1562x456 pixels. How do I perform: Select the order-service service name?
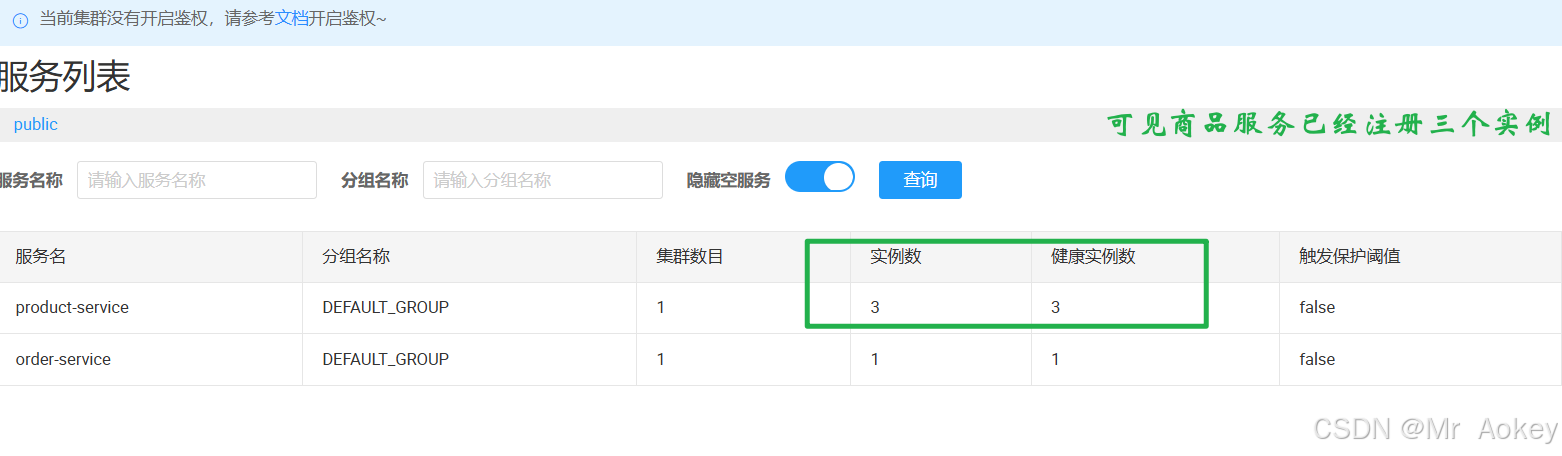[63, 360]
